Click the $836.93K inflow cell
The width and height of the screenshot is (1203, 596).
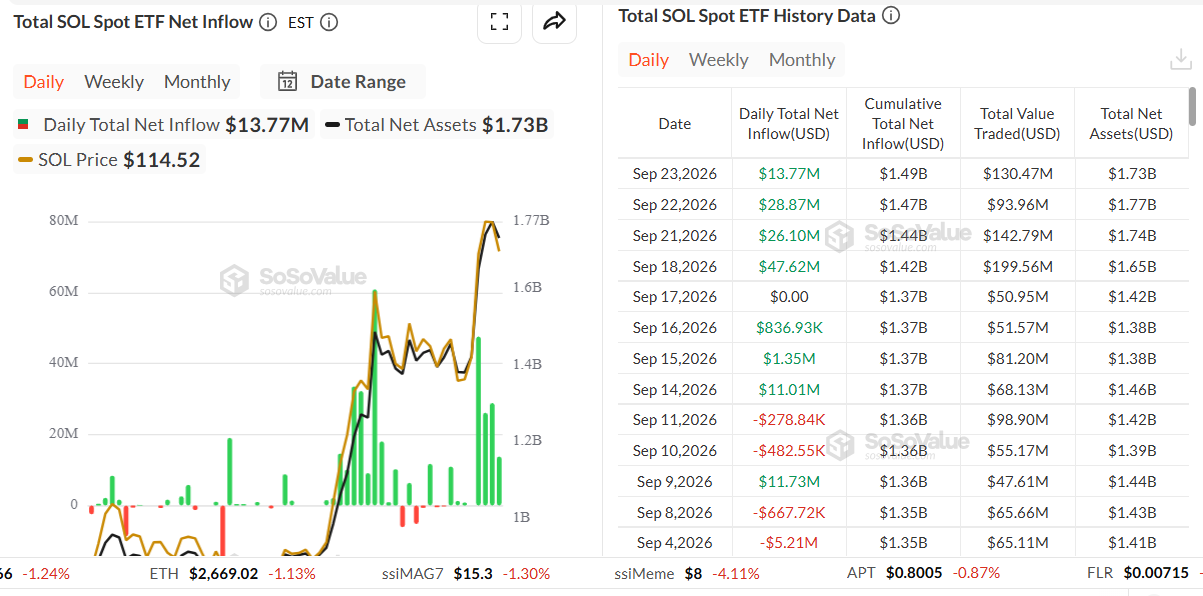click(790, 328)
